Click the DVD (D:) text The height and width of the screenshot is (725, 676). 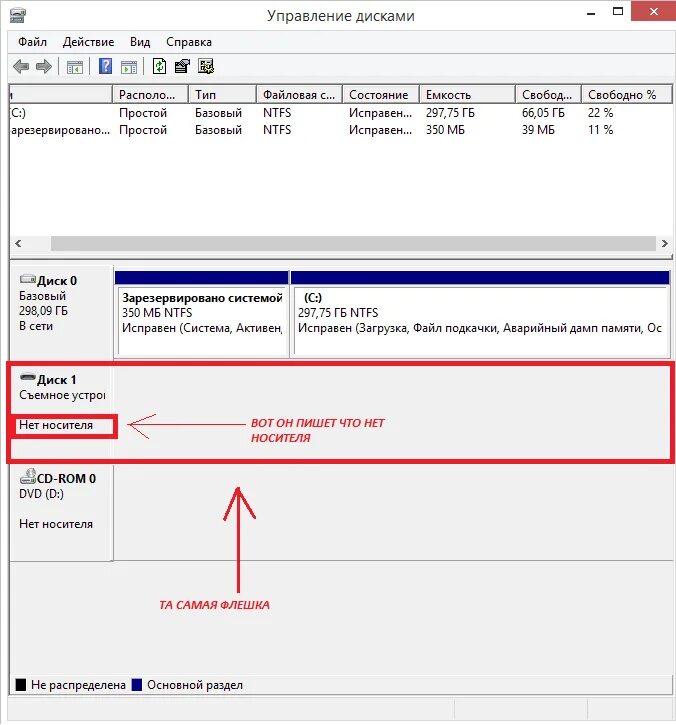(x=41, y=494)
